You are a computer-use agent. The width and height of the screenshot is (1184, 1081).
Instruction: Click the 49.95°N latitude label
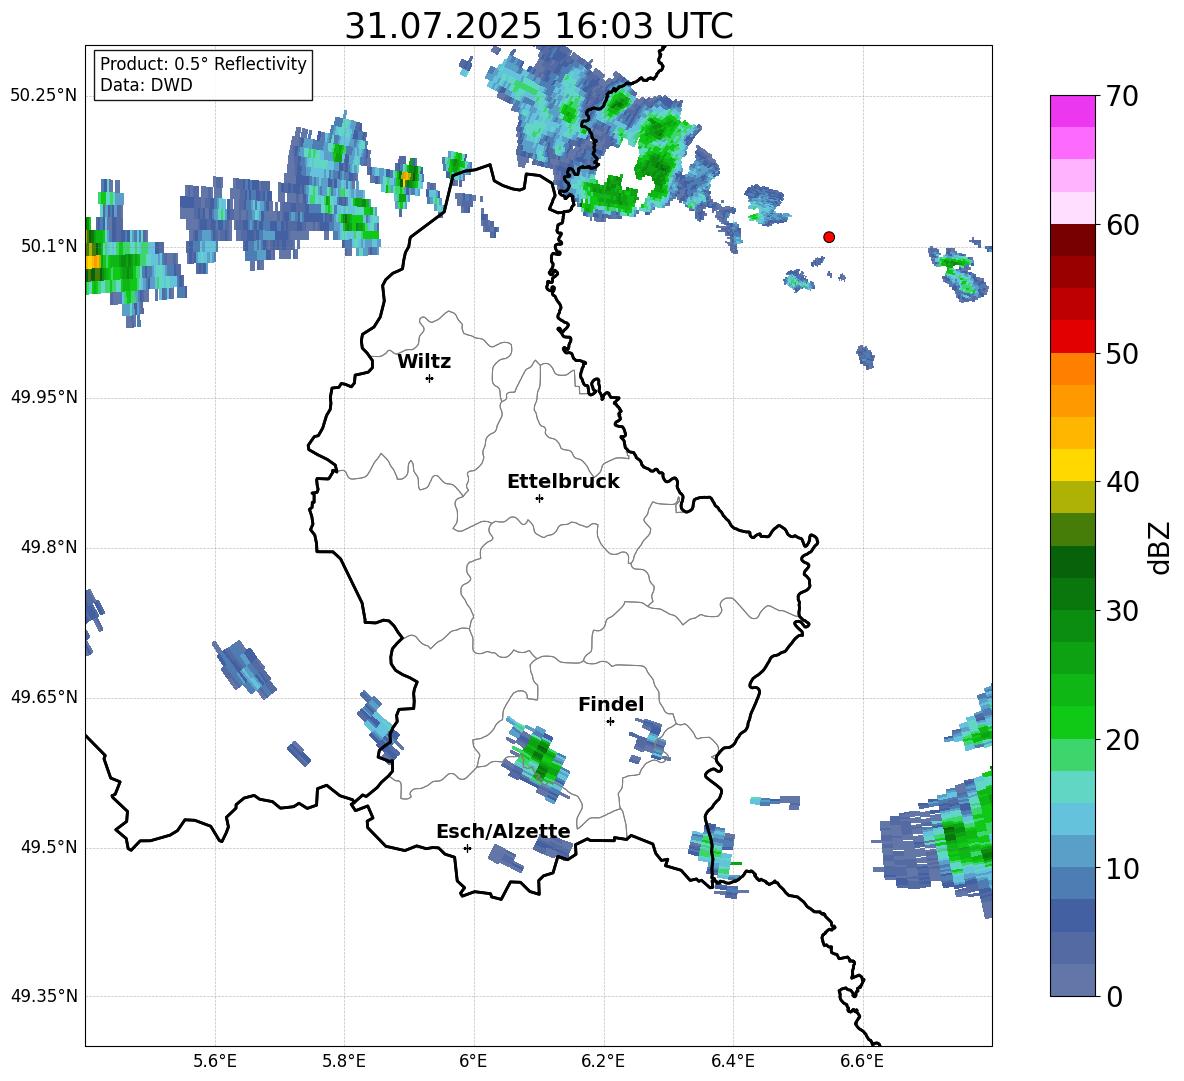[x=44, y=397]
